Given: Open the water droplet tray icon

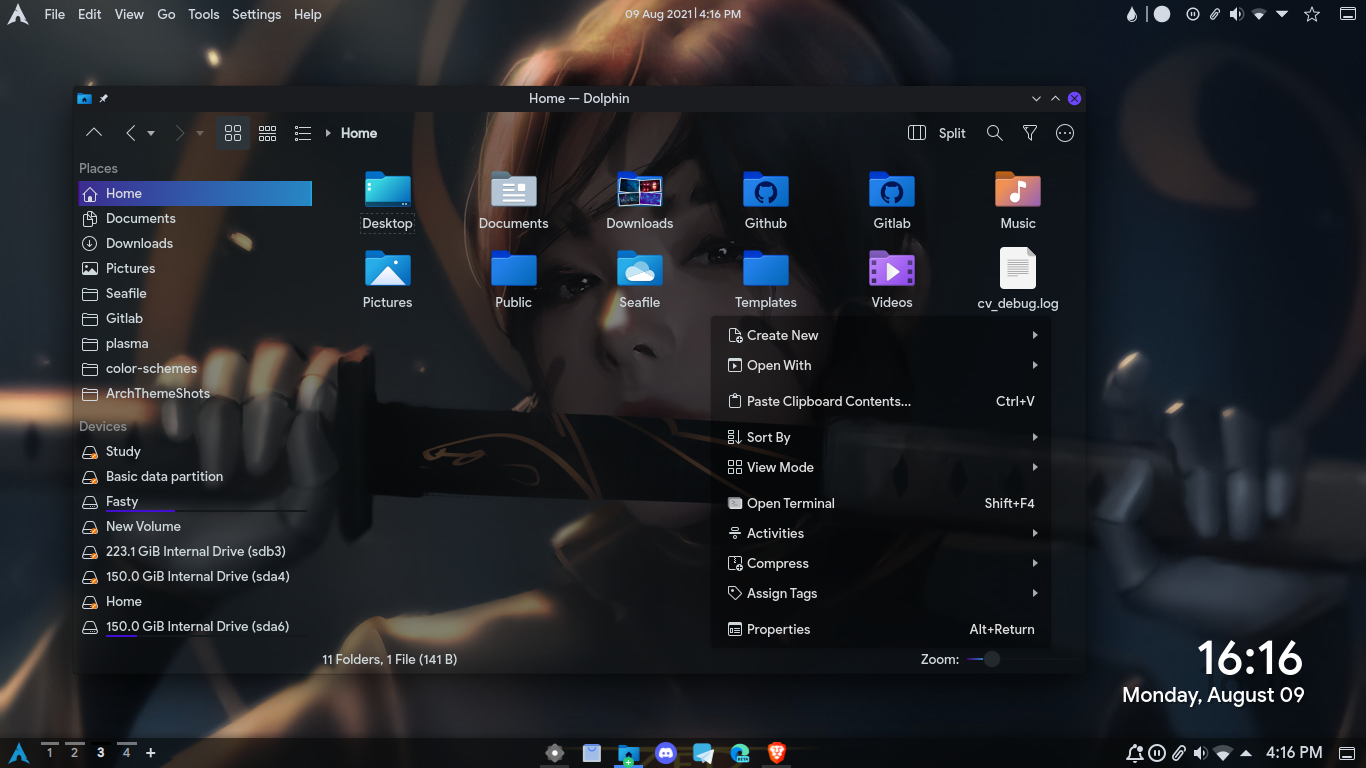Looking at the screenshot, I should [x=1132, y=14].
